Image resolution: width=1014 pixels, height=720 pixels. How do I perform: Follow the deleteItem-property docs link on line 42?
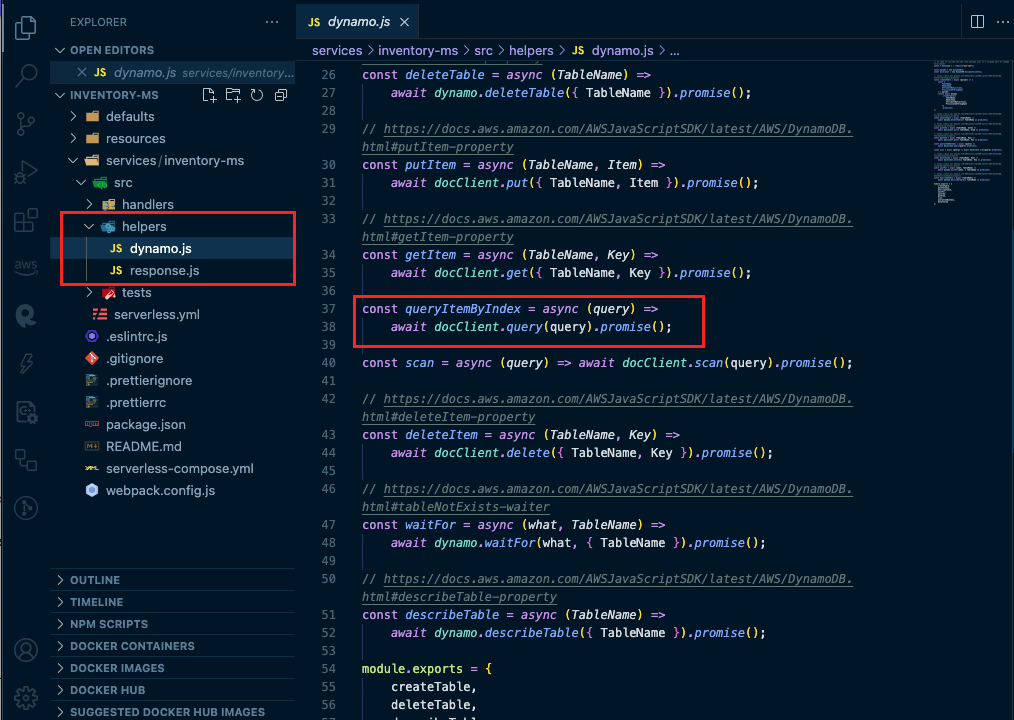[618, 398]
